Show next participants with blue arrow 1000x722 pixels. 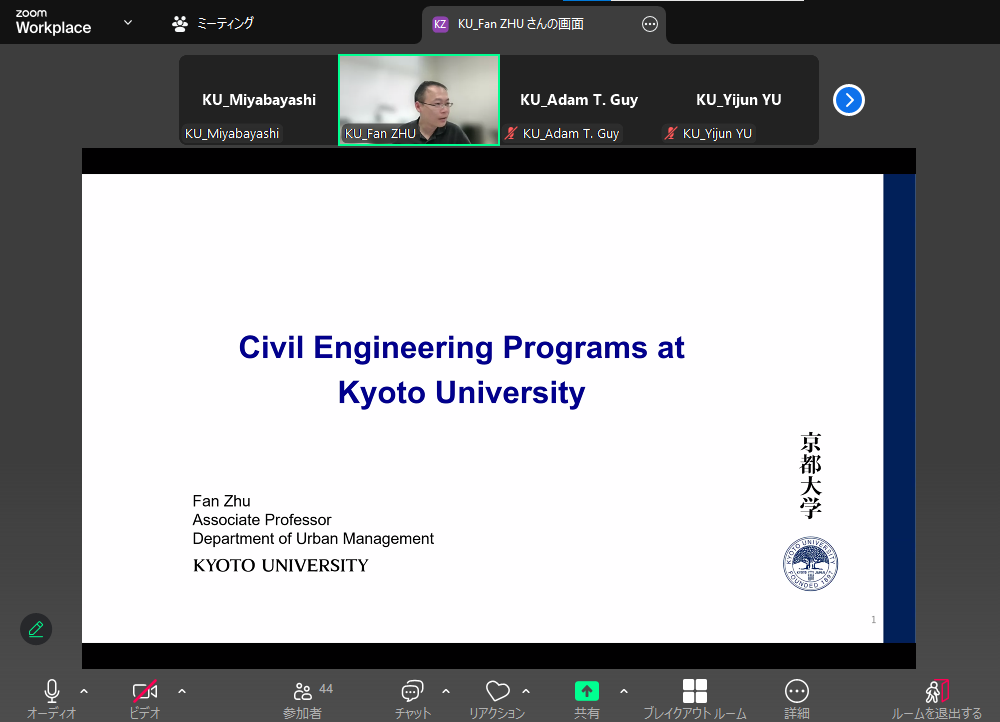point(849,100)
